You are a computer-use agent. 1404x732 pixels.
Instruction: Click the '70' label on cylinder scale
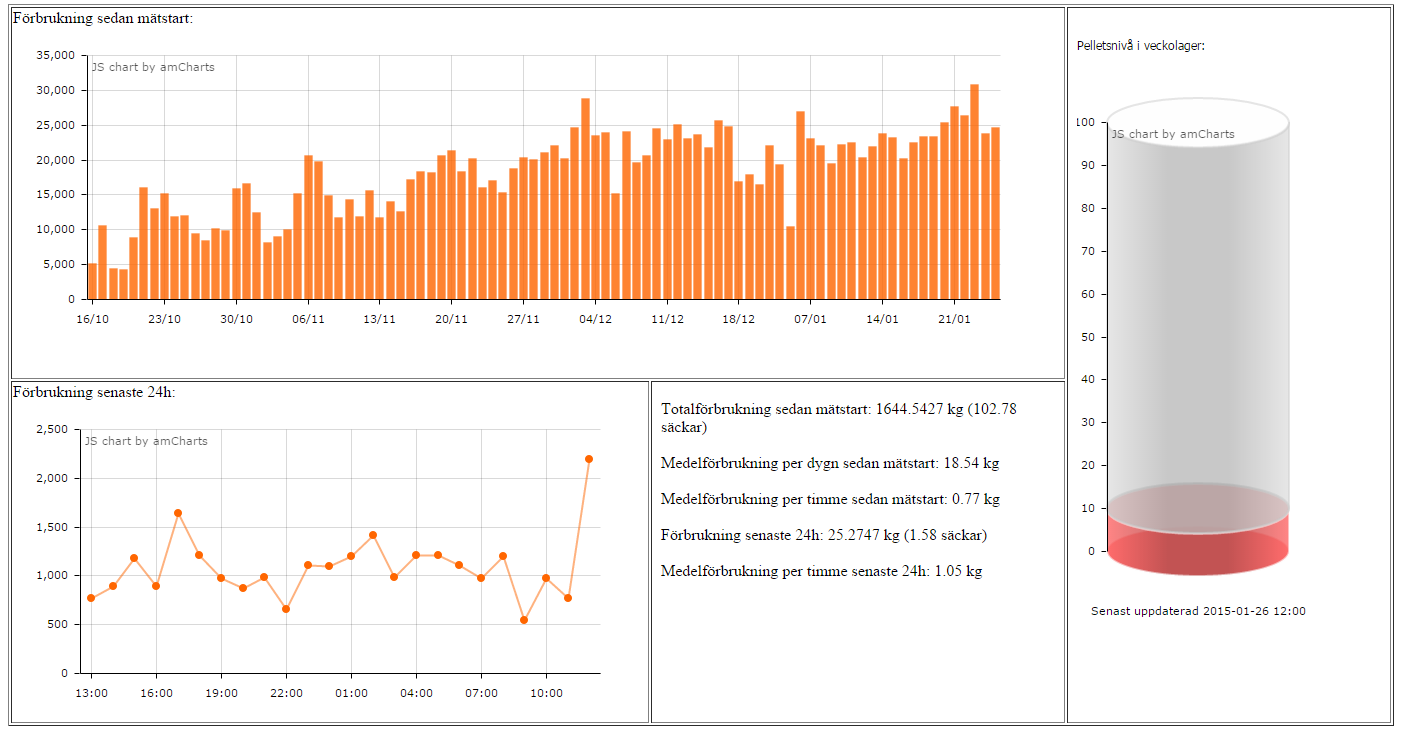click(1088, 251)
